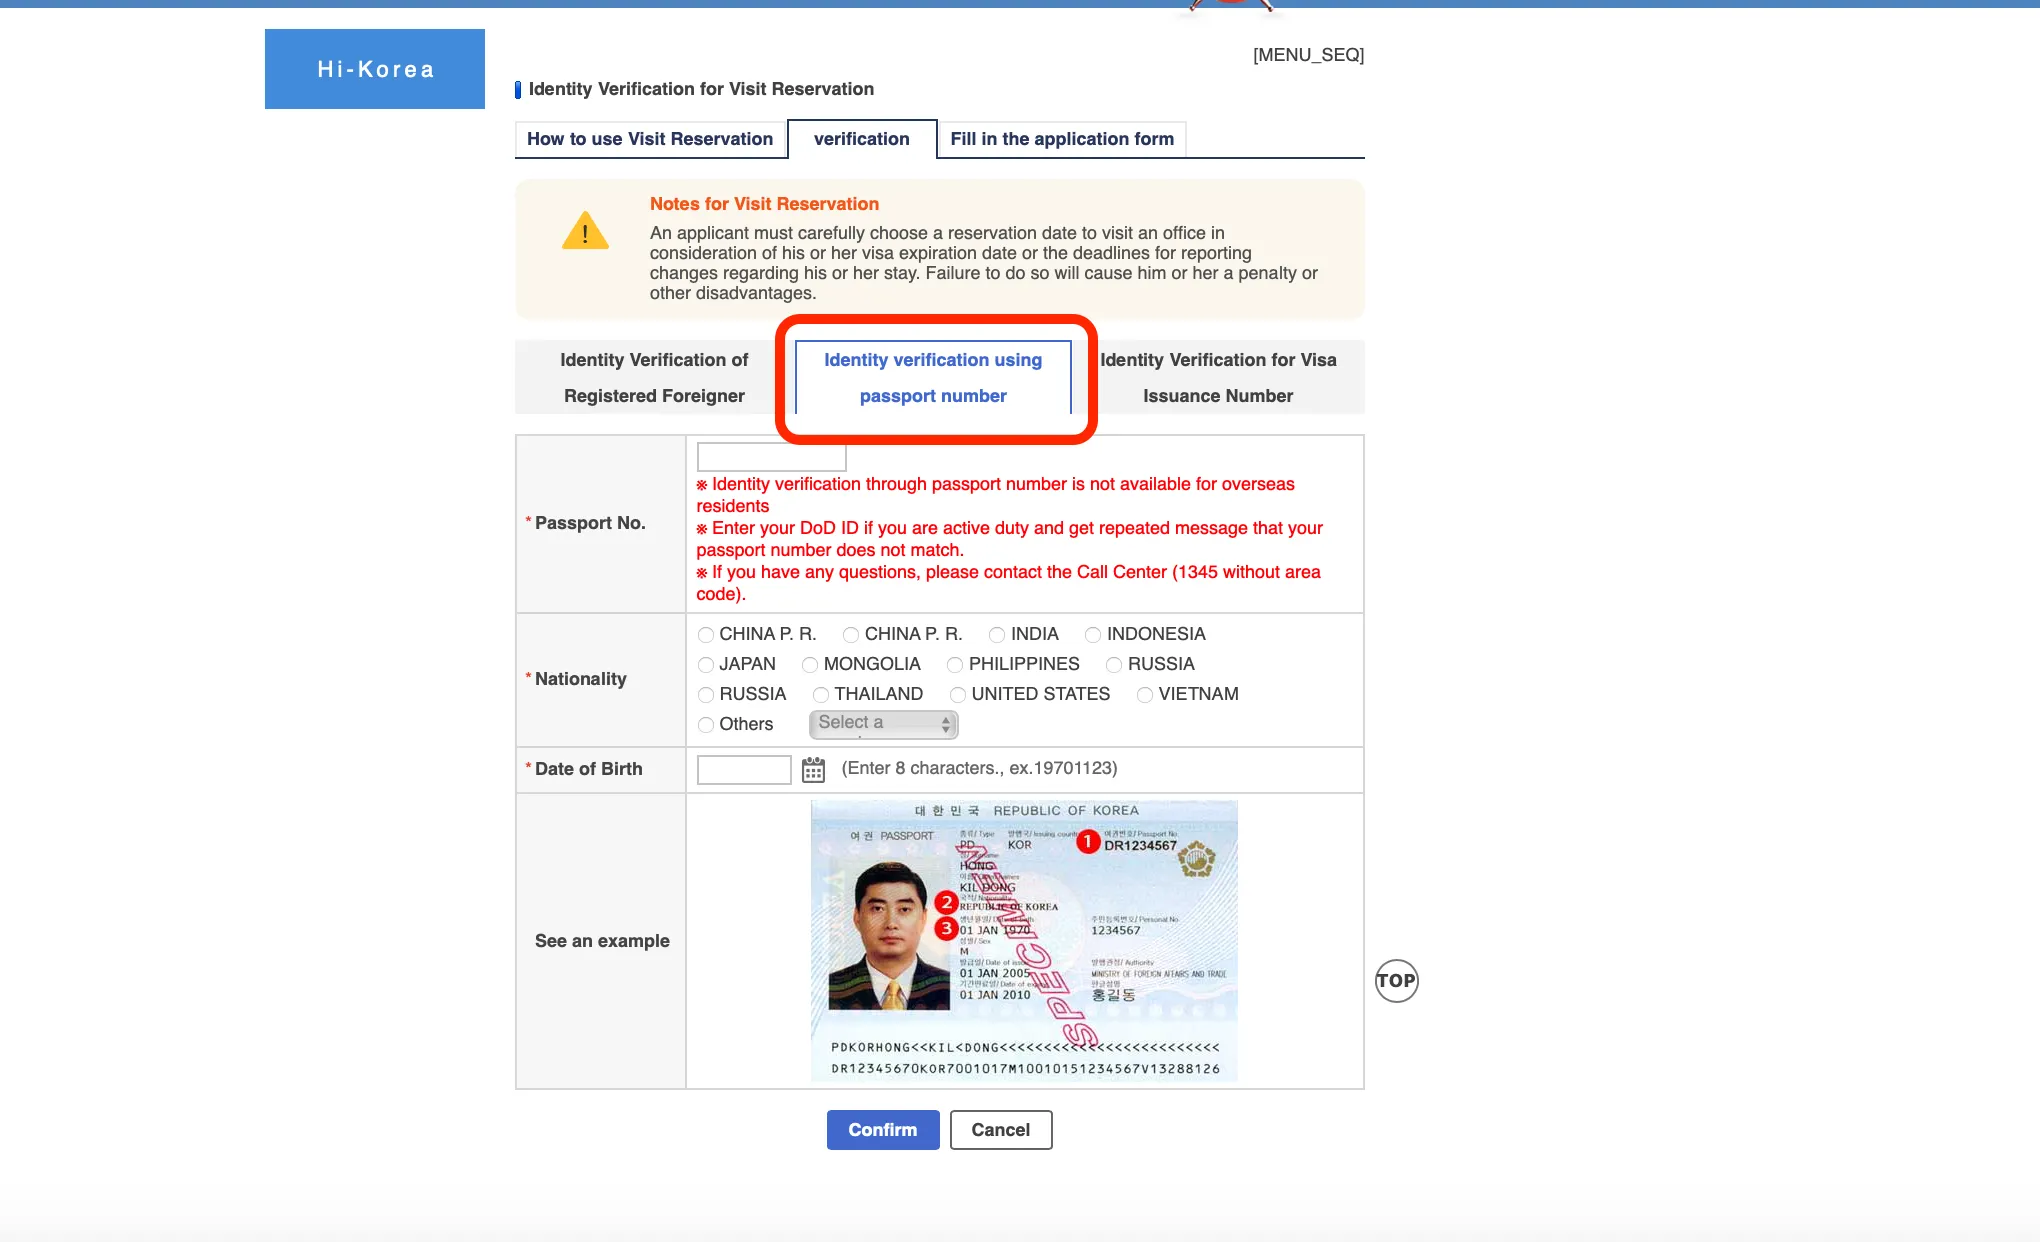Pick INDIA as nationality
The height and width of the screenshot is (1242, 2040).
click(997, 635)
